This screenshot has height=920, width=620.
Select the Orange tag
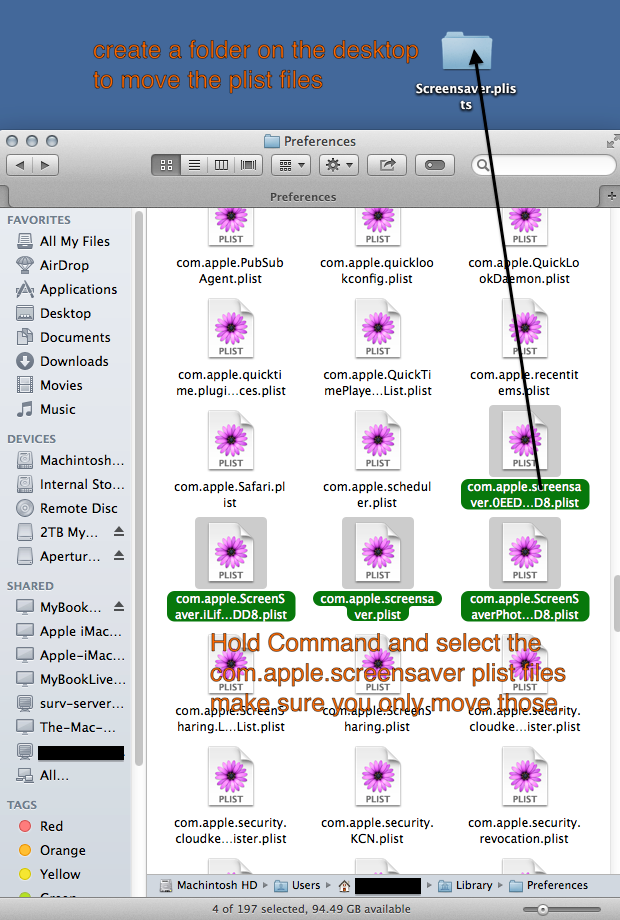coord(52,850)
